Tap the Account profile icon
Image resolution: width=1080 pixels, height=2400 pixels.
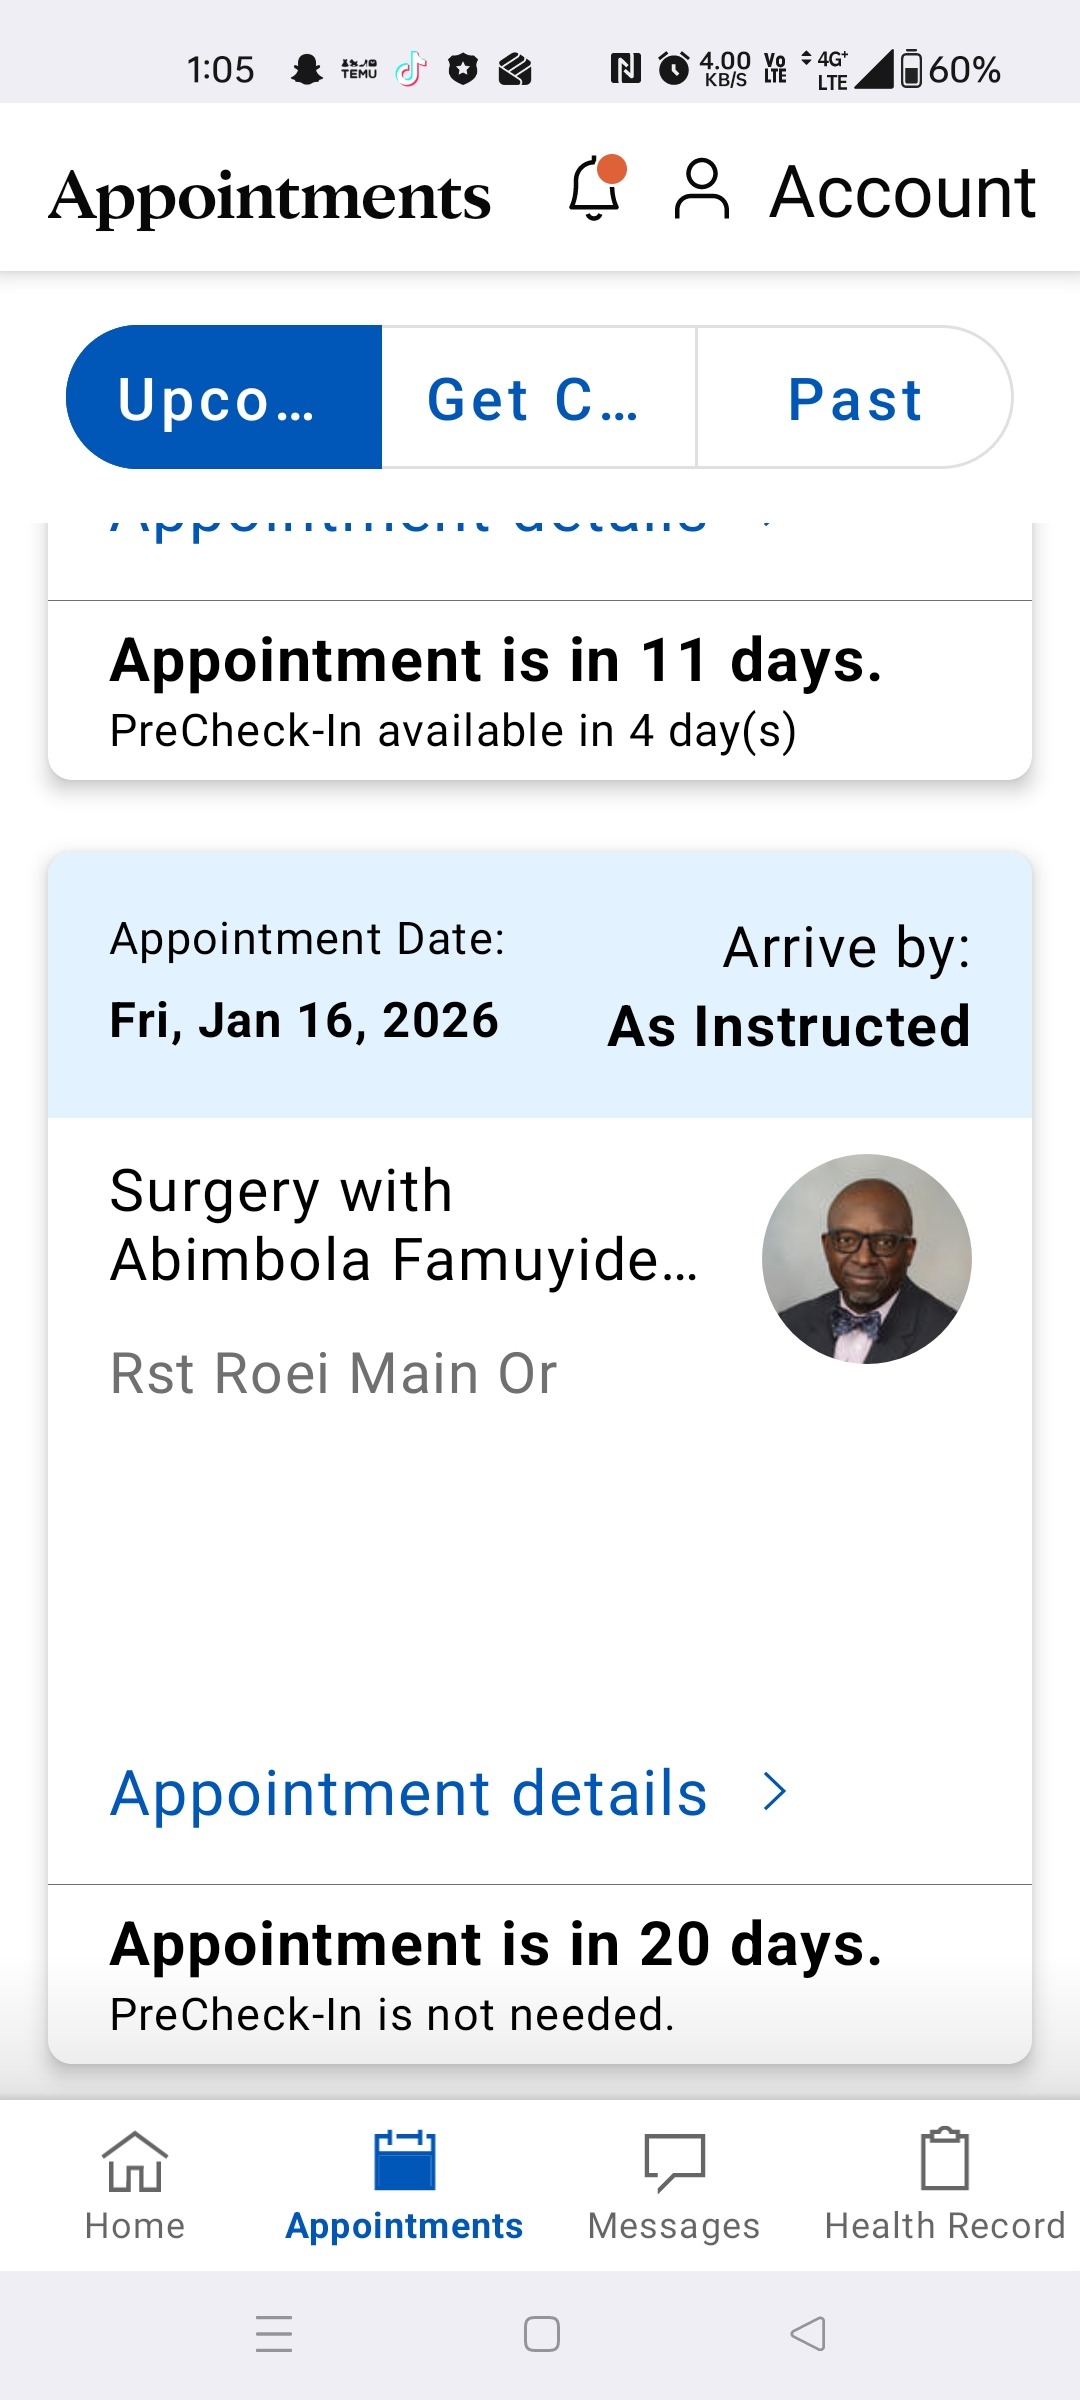click(702, 189)
